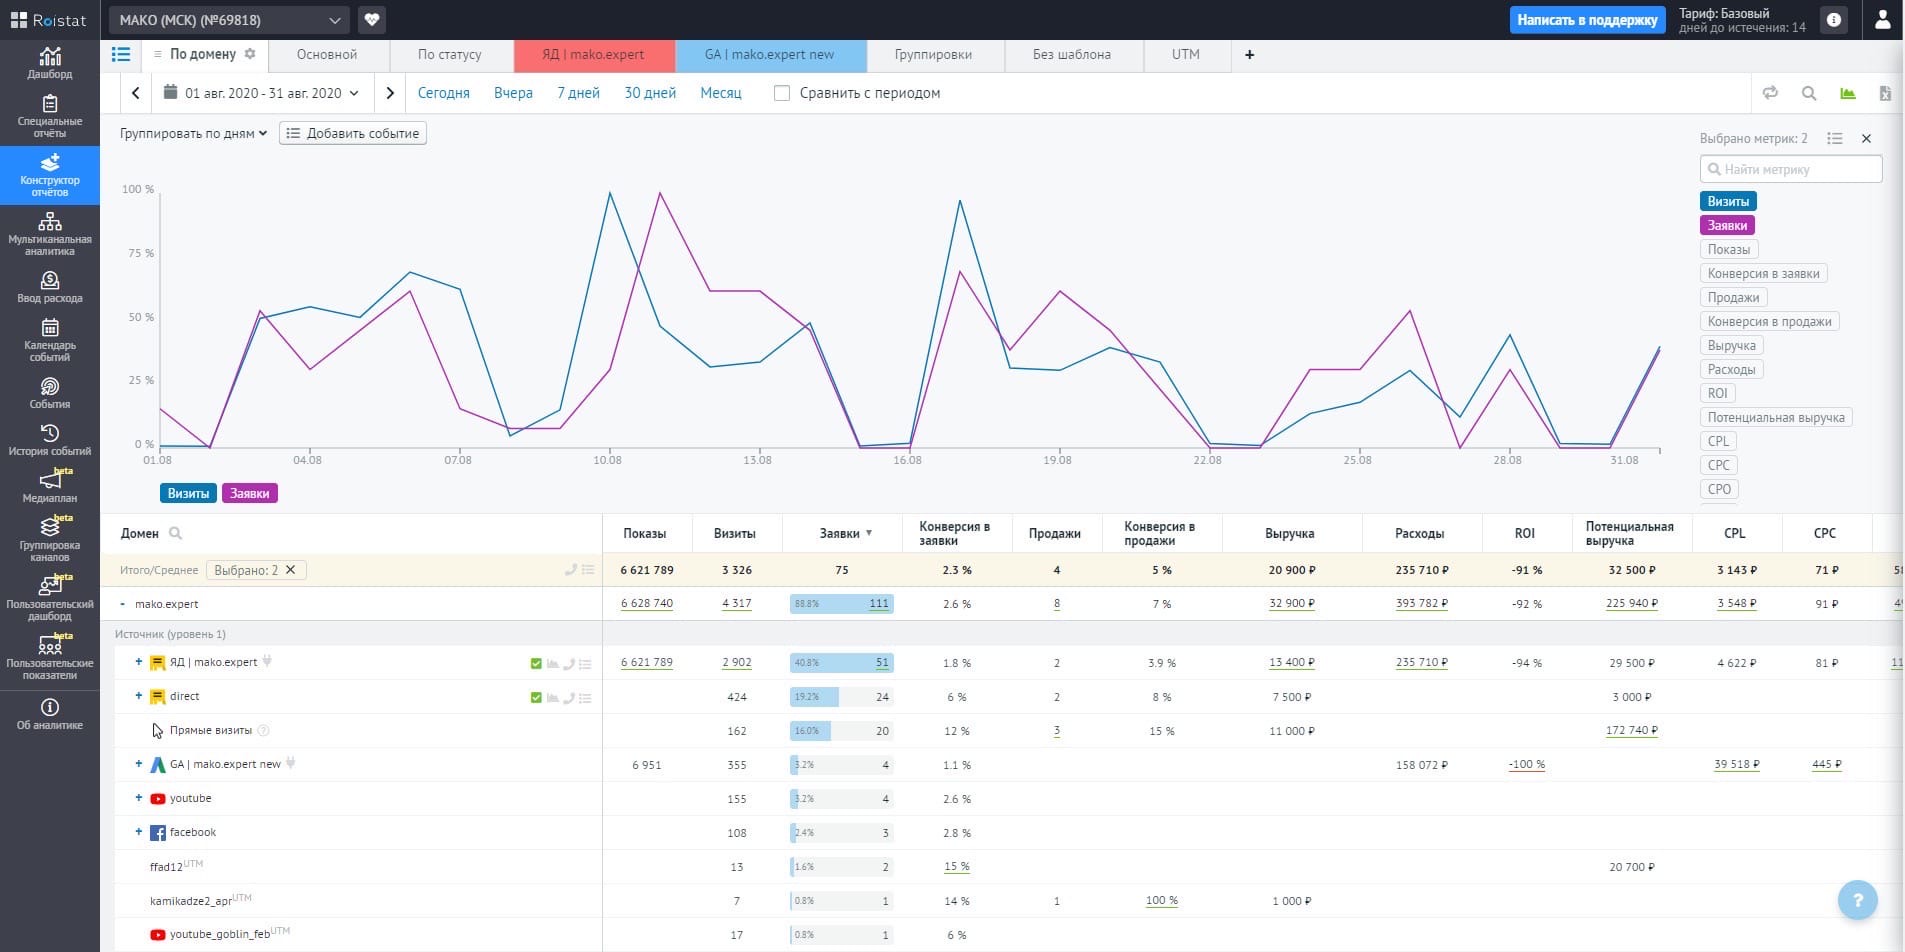Expand the youtube source row
Viewport: 1905px width, 952px height.
tap(139, 798)
